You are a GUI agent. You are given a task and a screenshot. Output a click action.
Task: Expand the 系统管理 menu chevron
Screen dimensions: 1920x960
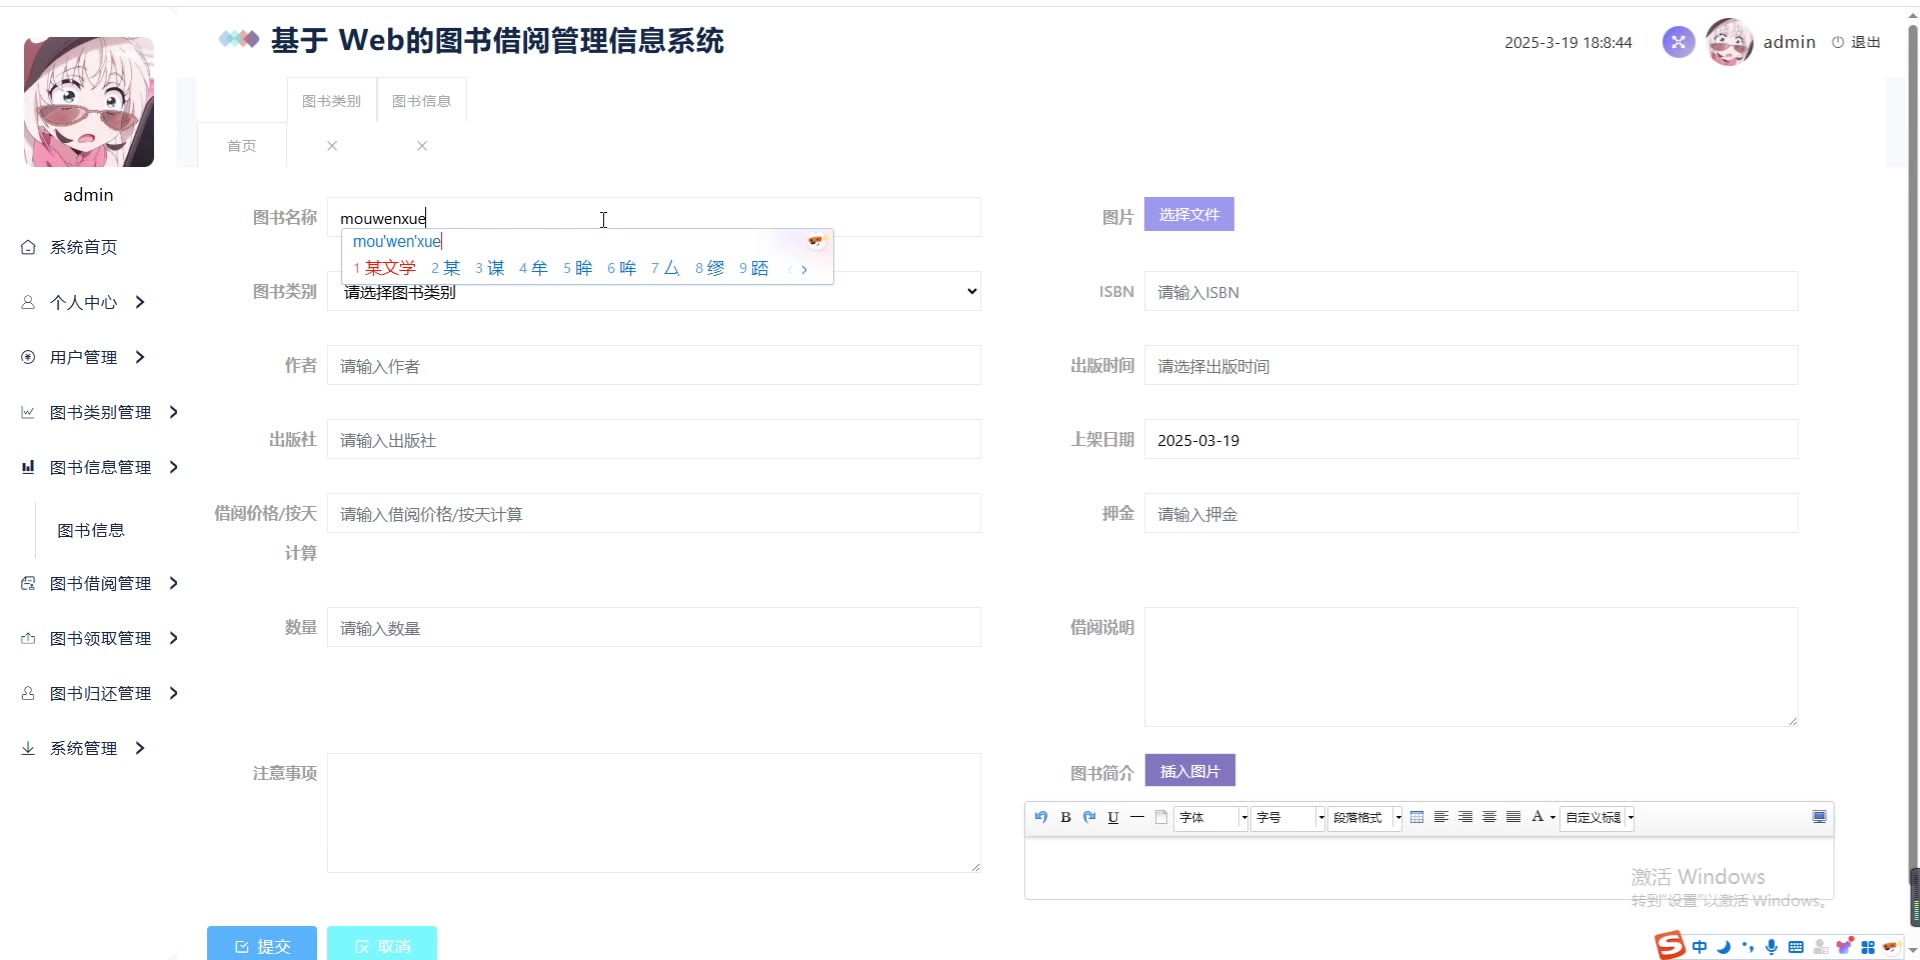pyautogui.click(x=140, y=748)
